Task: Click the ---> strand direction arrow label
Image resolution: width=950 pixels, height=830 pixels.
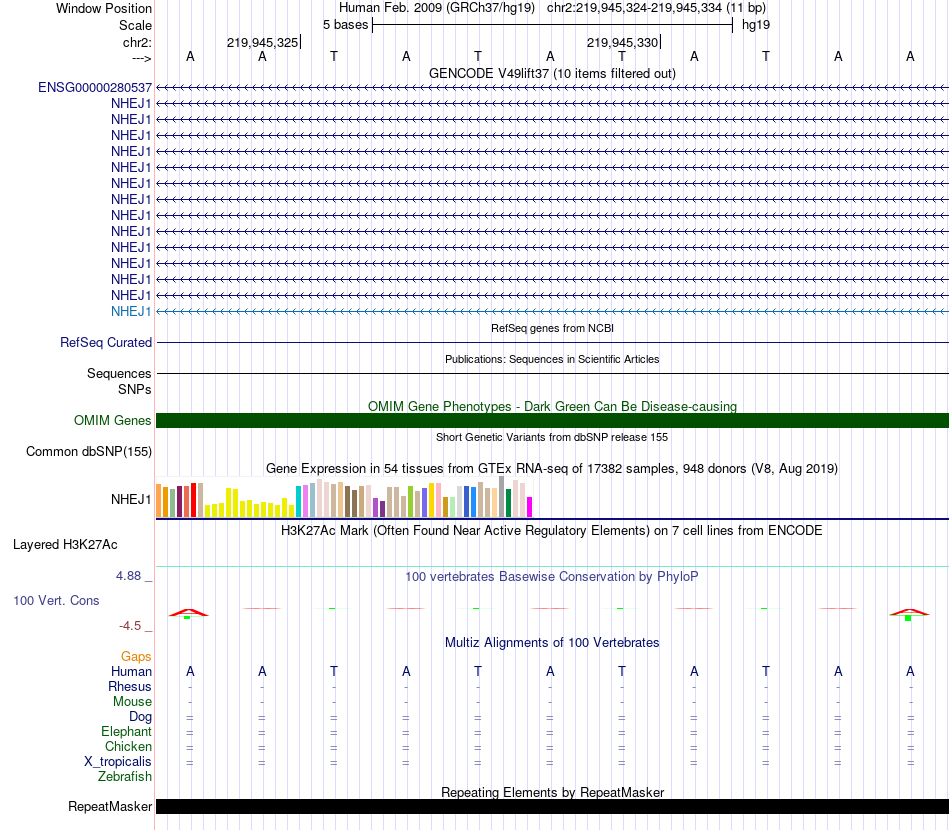Action: point(142,58)
